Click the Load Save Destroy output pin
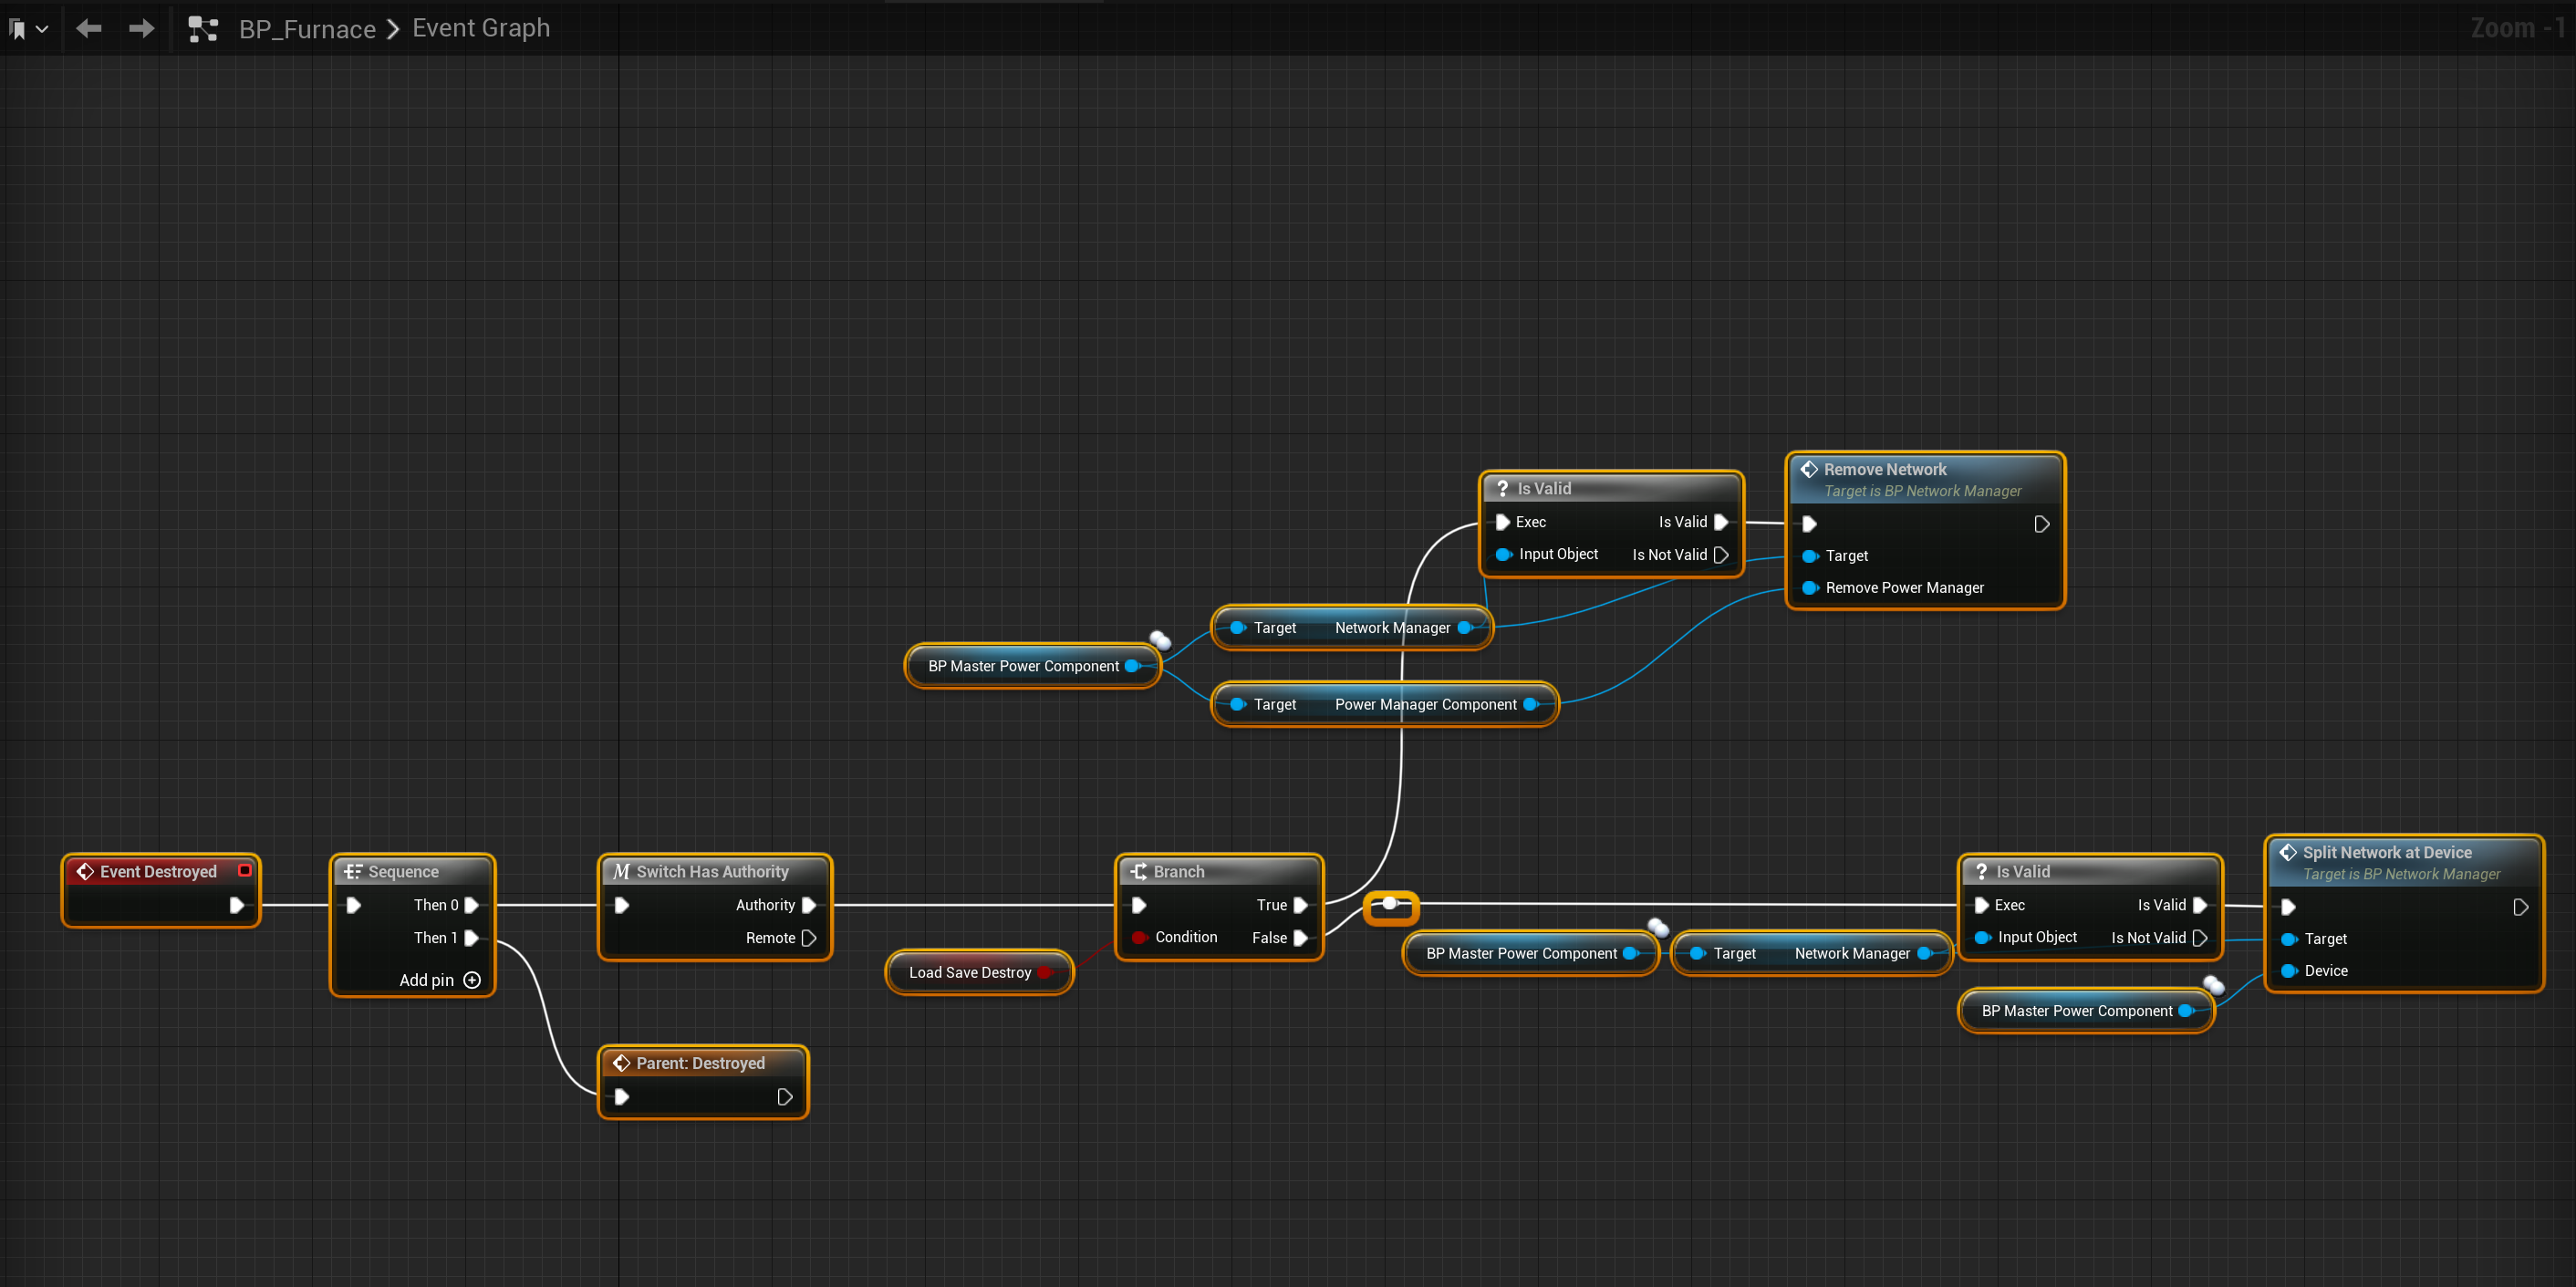The height and width of the screenshot is (1287, 2576). pyautogui.click(x=1044, y=972)
